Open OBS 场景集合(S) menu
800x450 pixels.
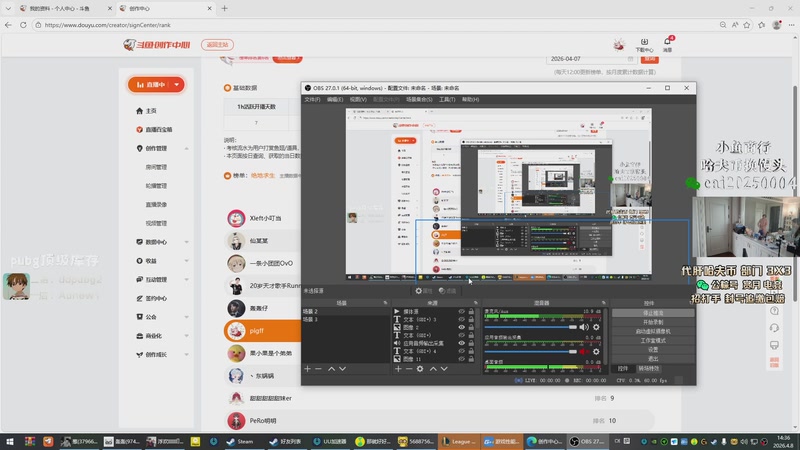(419, 99)
